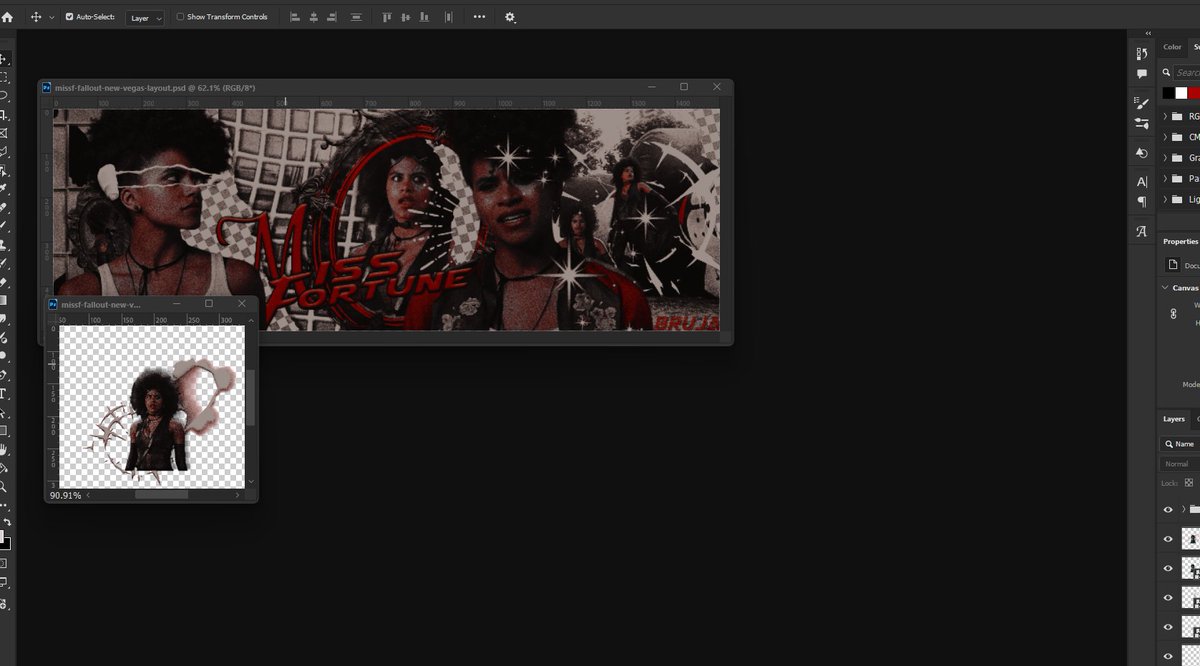Open the Brush Settings panel icon

(x=1142, y=102)
